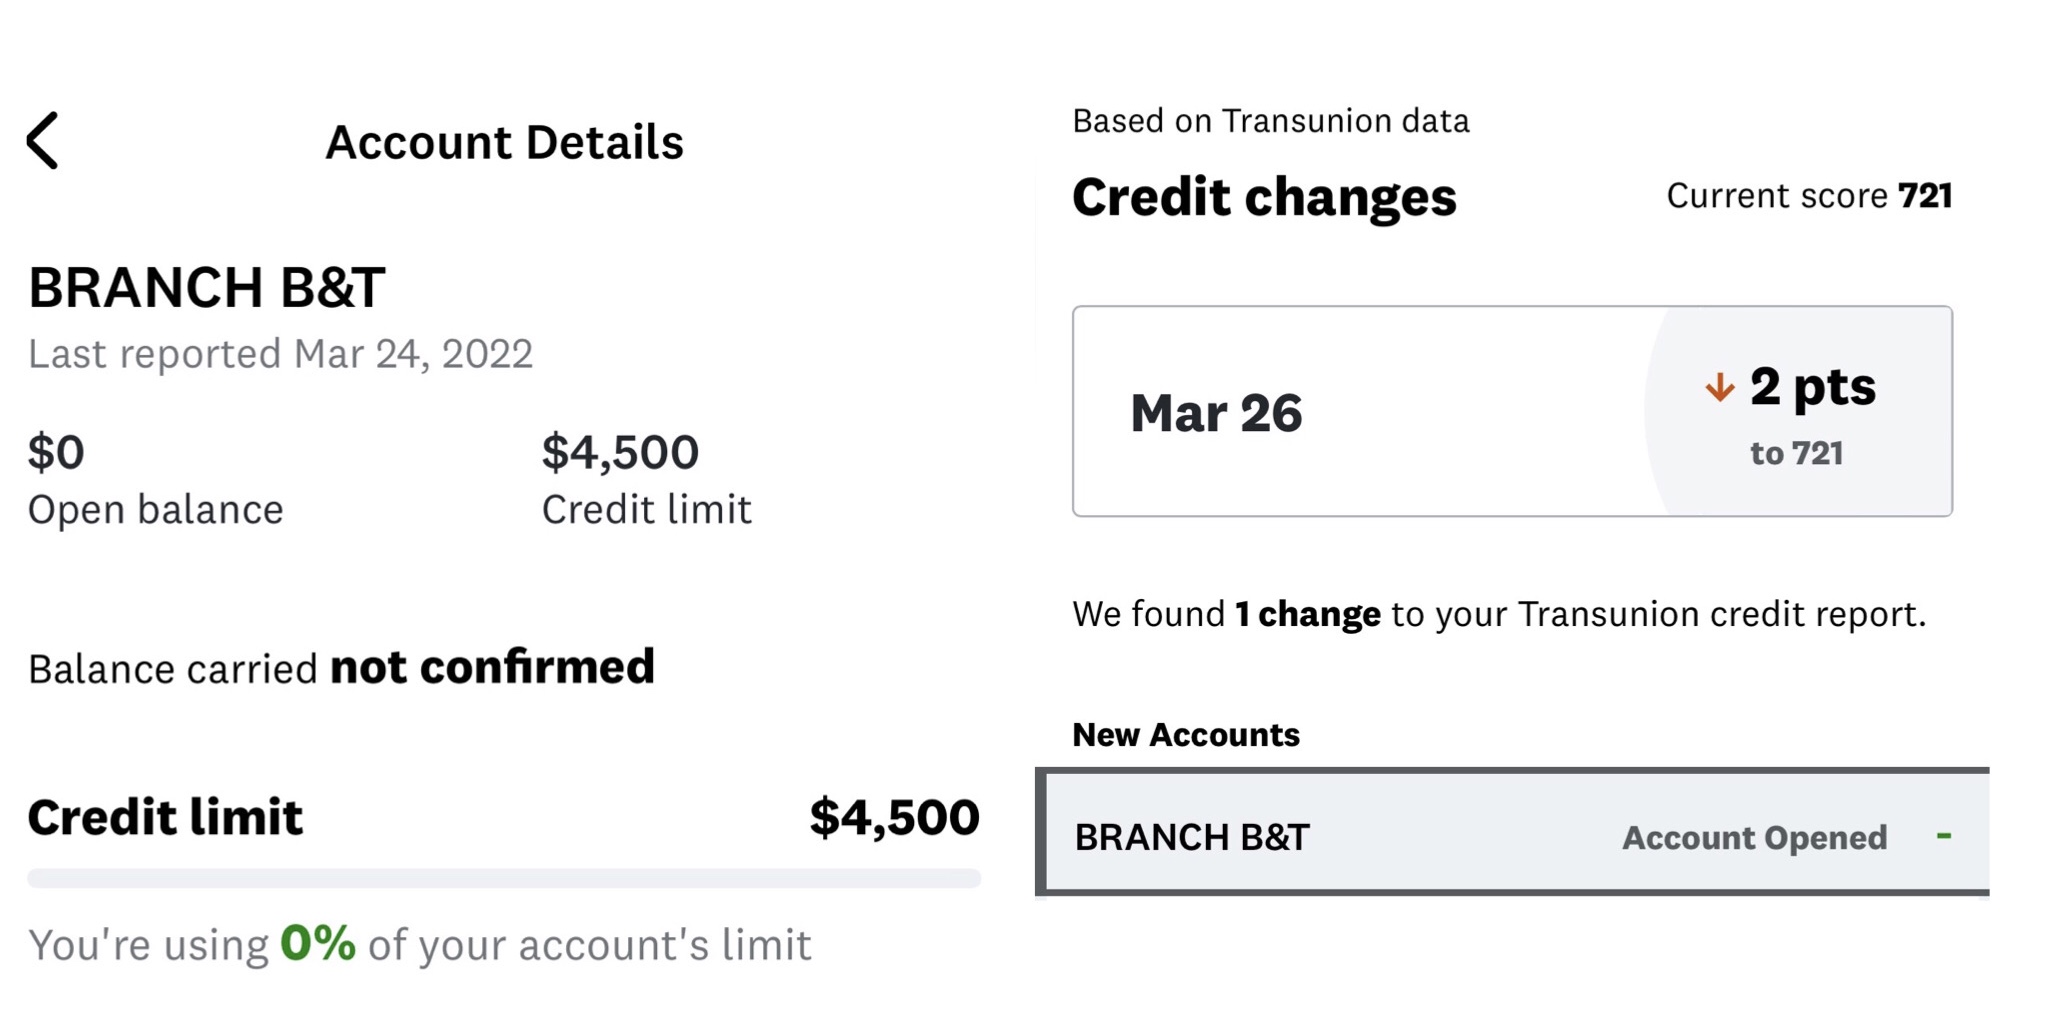Expand the BRANCH B&T row with the green dash
Screen dimensions: 2048x1026
pyautogui.click(x=1943, y=835)
